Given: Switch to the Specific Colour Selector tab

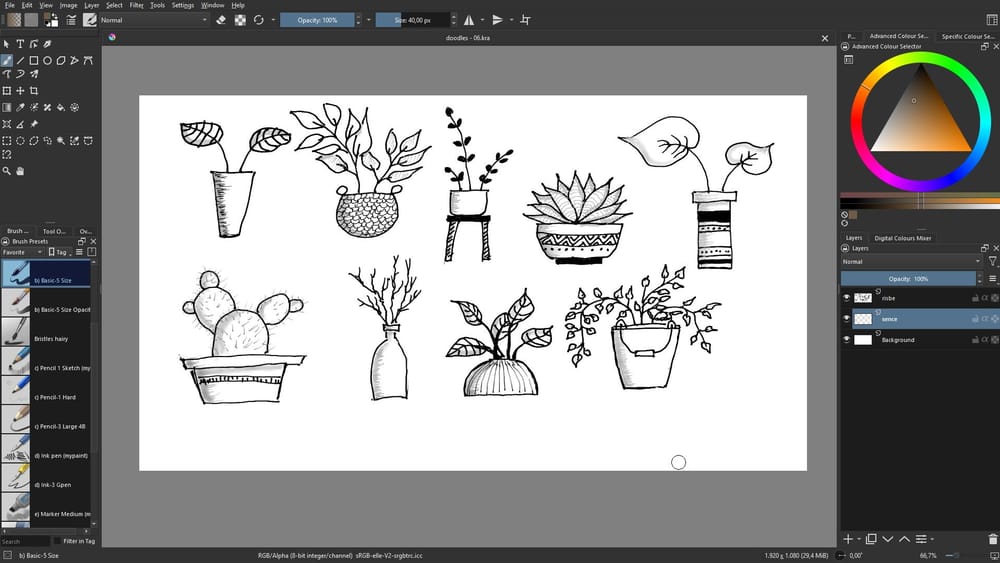Looking at the screenshot, I should [x=967, y=36].
